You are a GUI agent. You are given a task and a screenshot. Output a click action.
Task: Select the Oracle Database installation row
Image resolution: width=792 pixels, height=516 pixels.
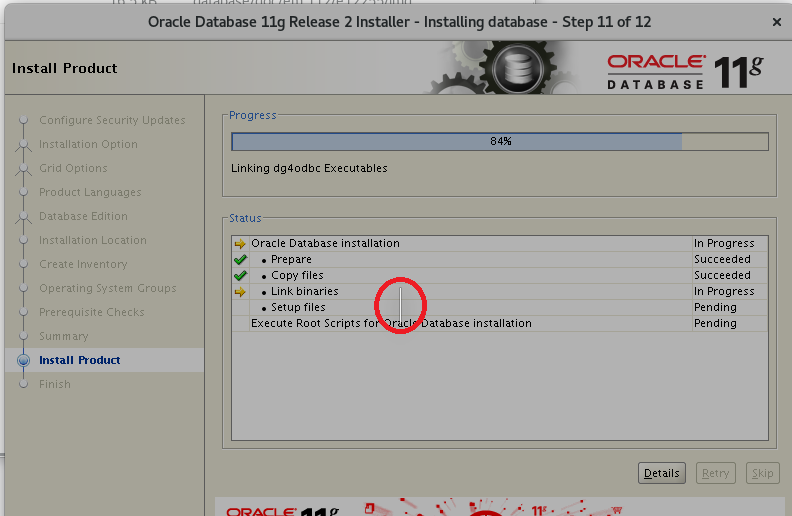[x=500, y=243]
